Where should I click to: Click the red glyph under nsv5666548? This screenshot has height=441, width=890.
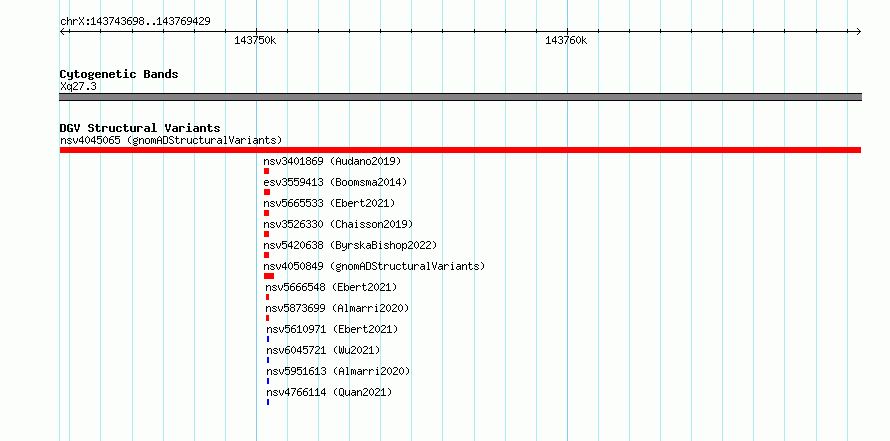267,297
